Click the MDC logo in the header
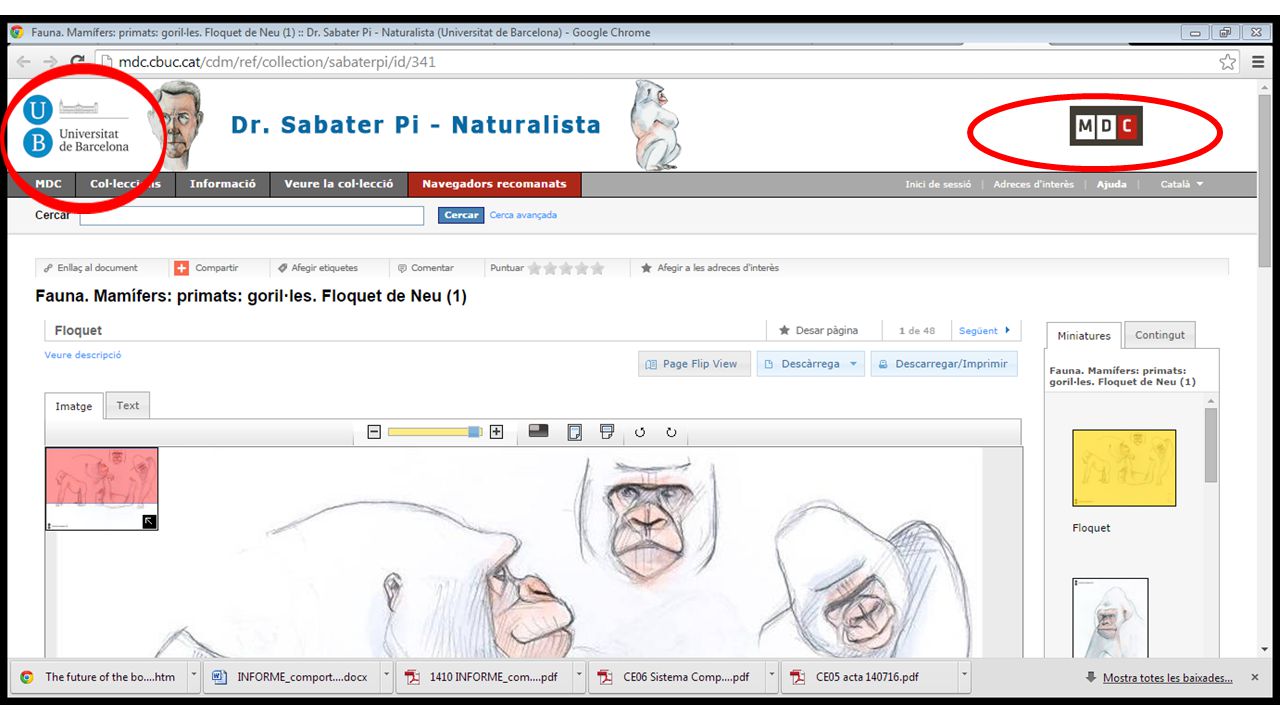The image size is (1280, 720). pos(1106,126)
